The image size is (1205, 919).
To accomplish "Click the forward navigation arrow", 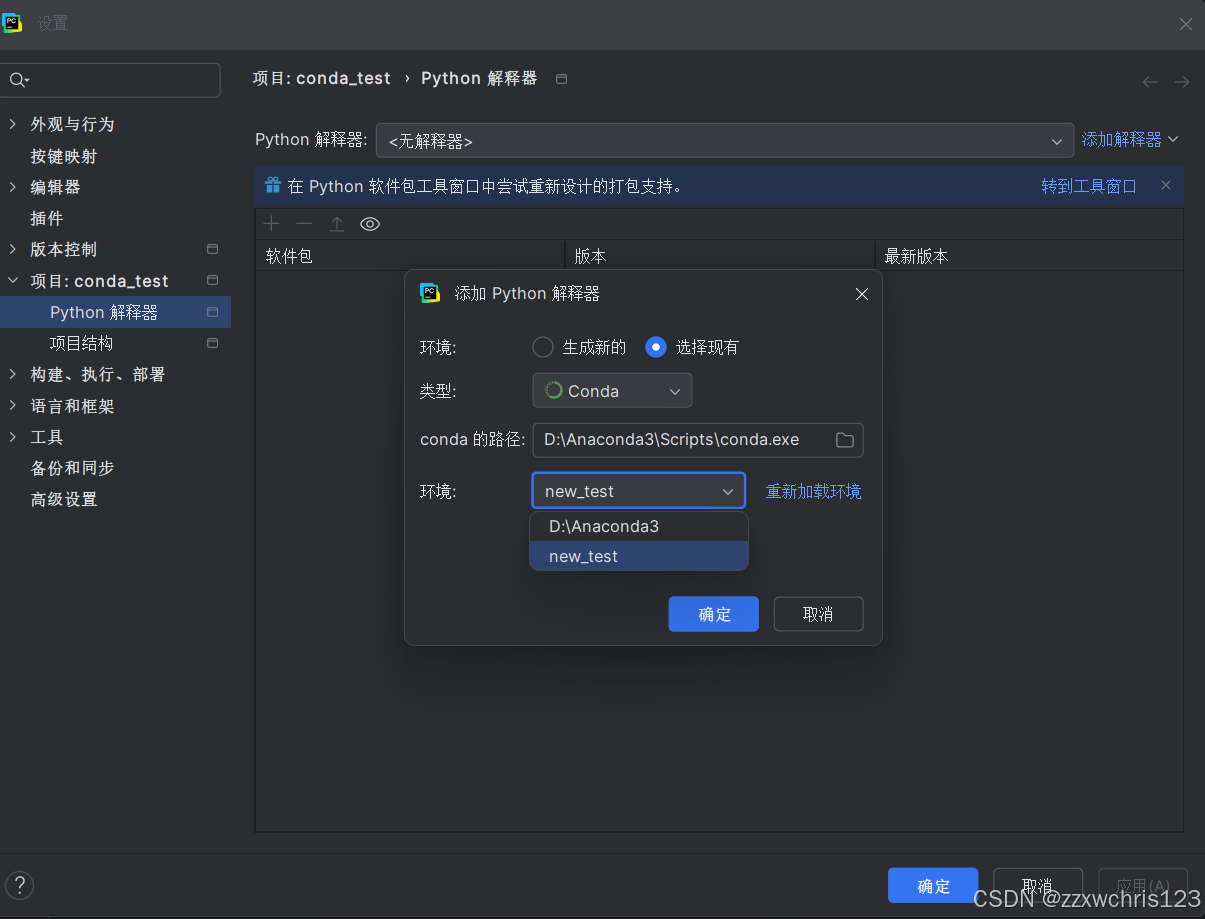I will (1182, 82).
